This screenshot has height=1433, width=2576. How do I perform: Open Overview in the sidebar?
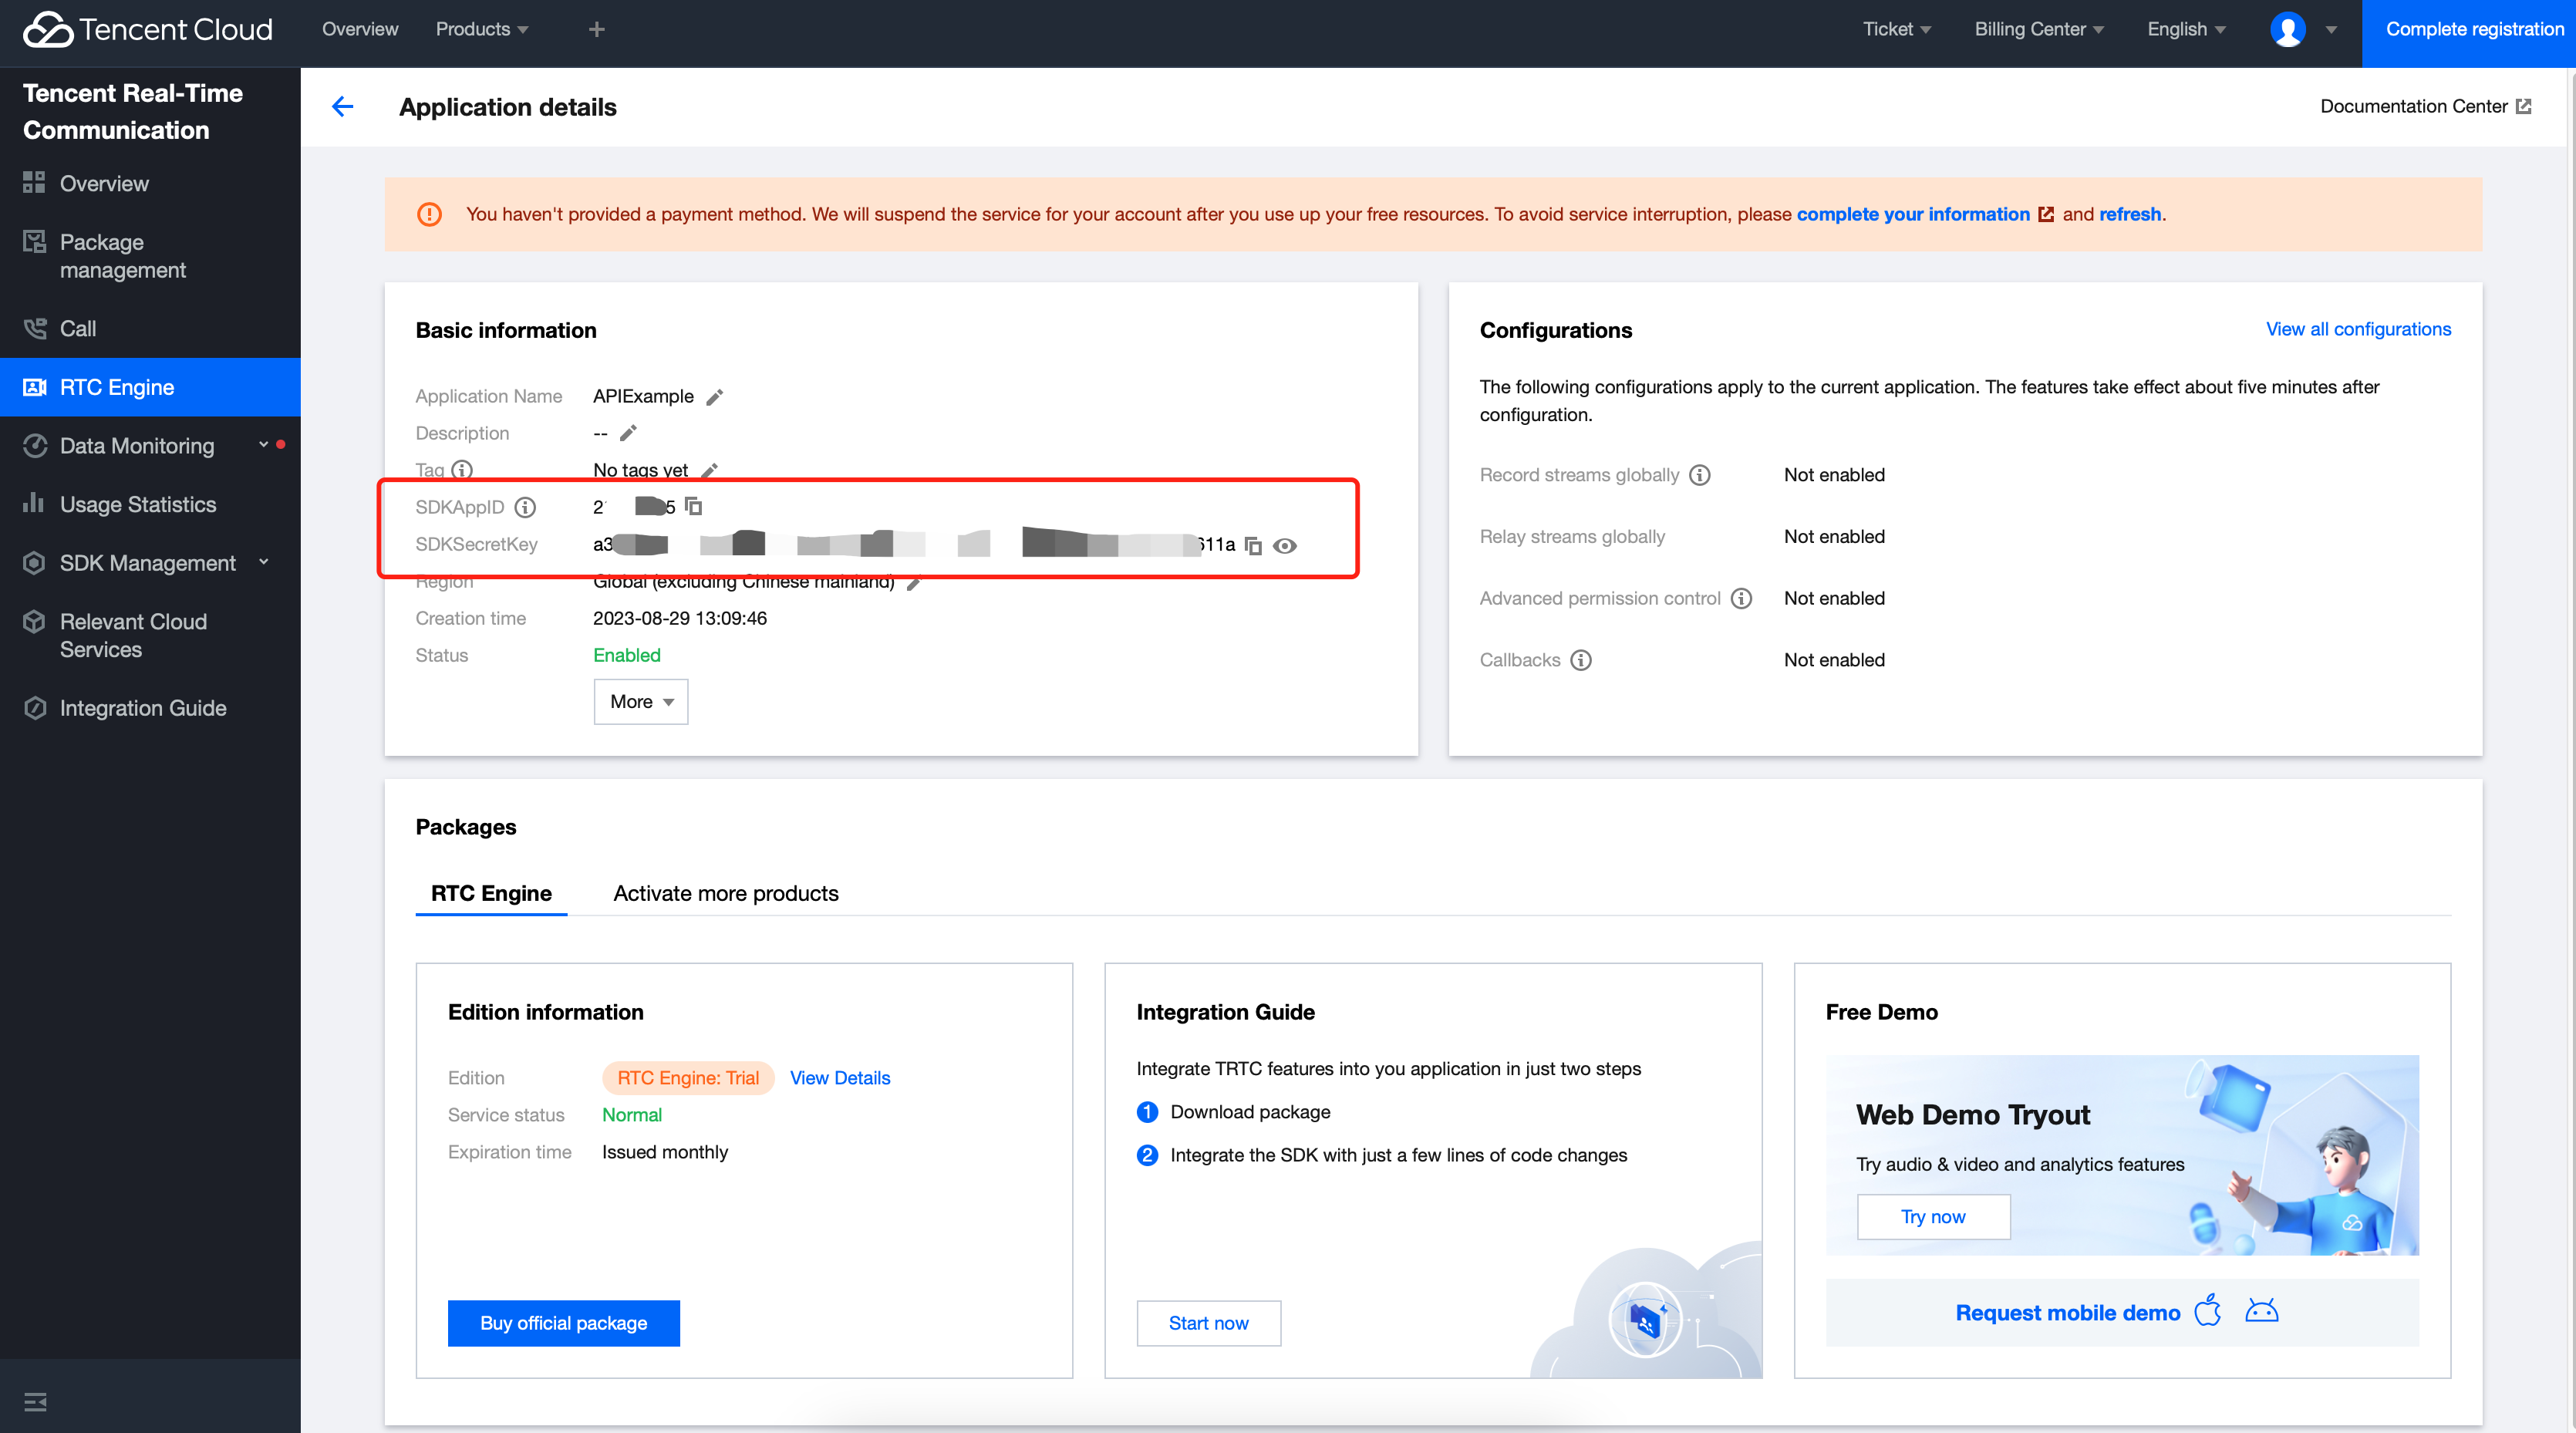pos(150,183)
